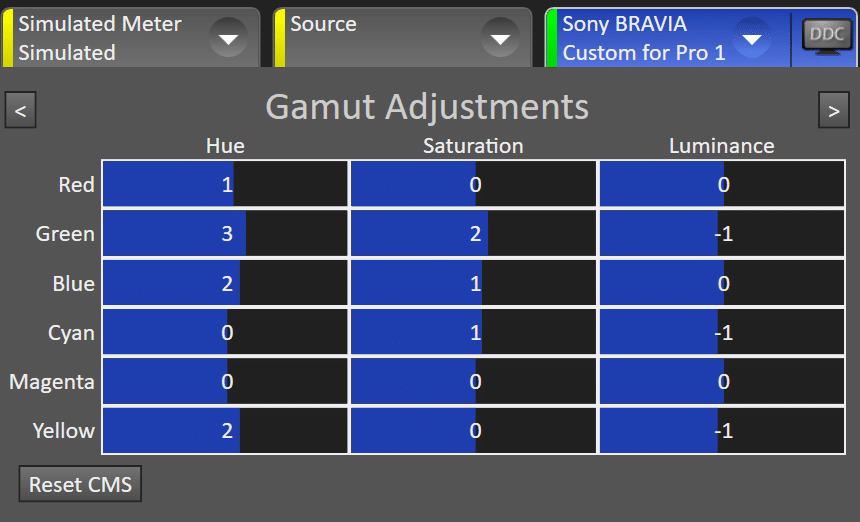Go to next page with right arrow

click(834, 110)
